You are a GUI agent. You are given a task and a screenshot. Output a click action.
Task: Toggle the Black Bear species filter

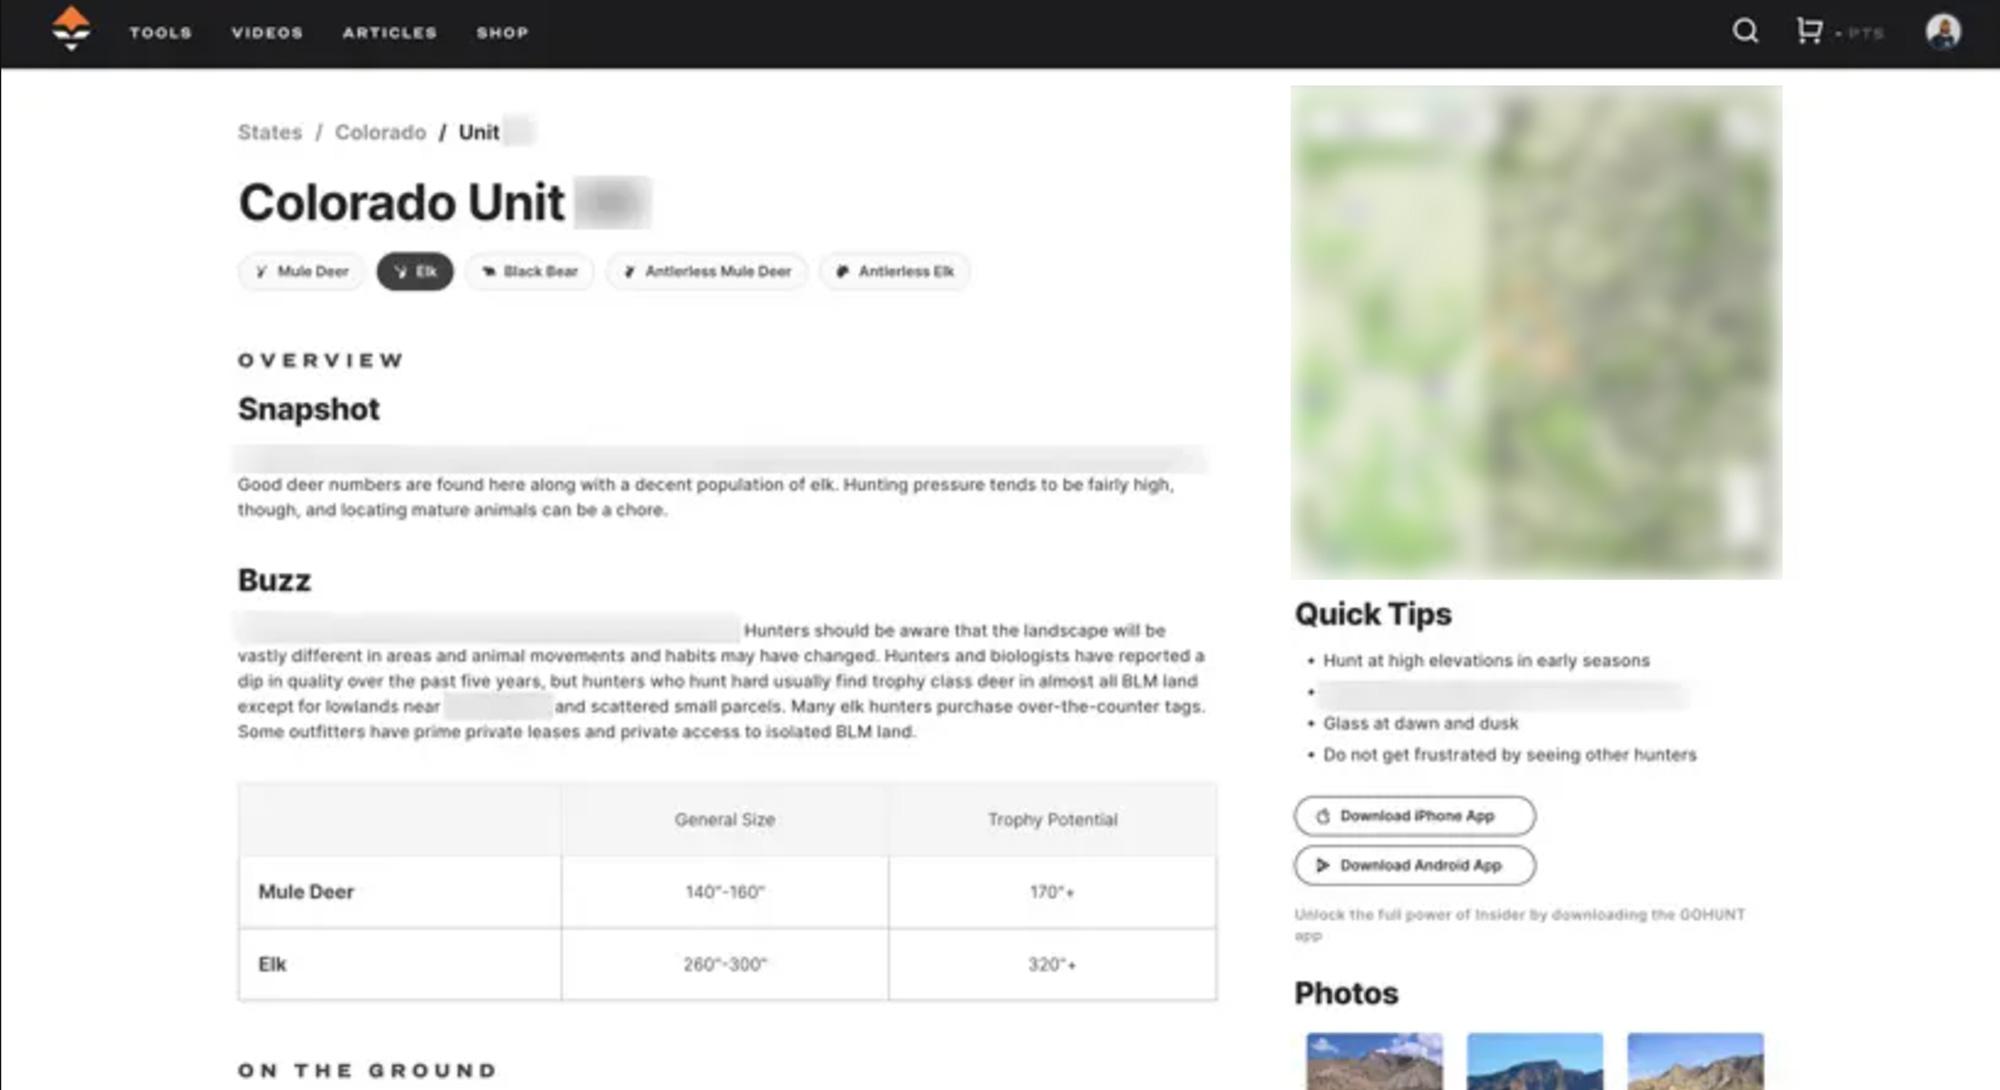(x=529, y=271)
